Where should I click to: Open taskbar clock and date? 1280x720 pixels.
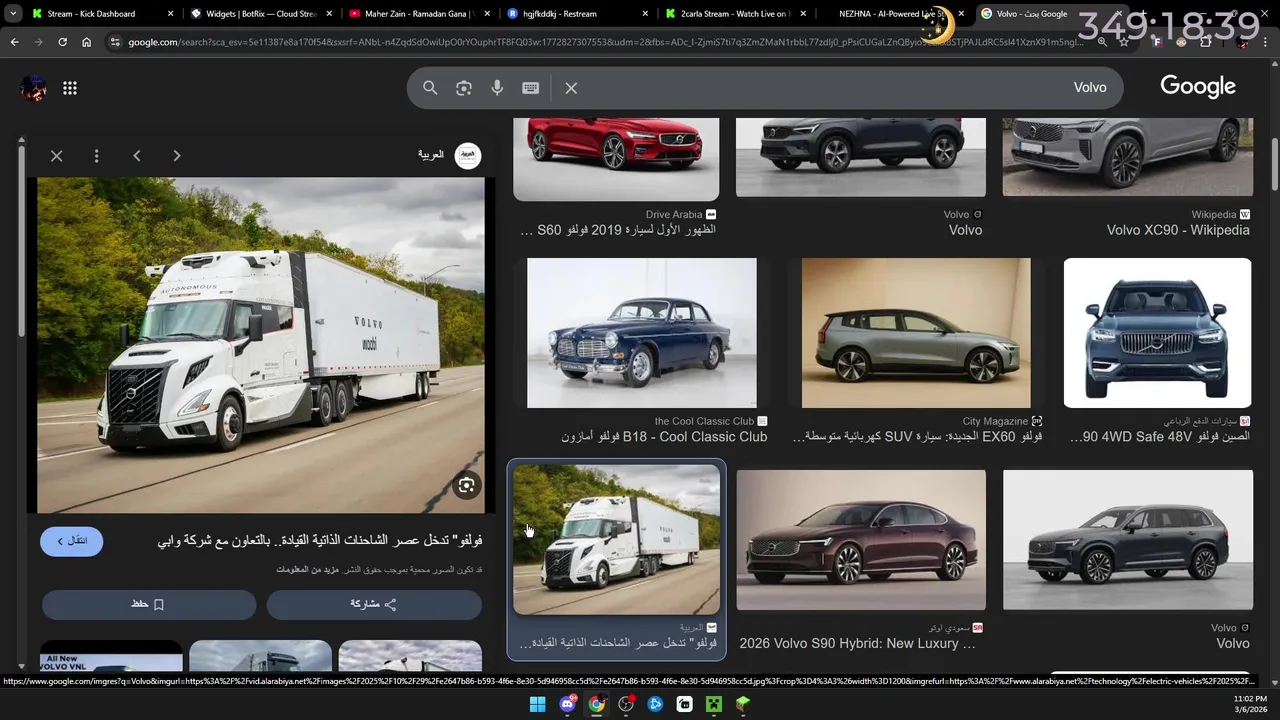point(1250,704)
